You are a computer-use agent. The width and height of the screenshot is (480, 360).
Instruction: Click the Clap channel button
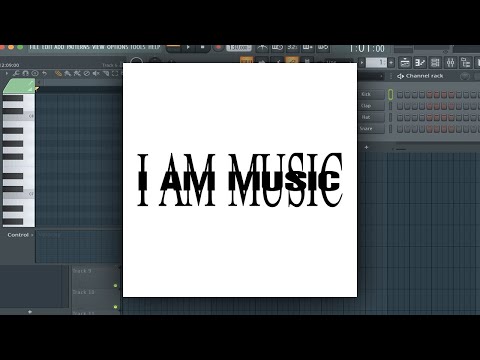372,106
